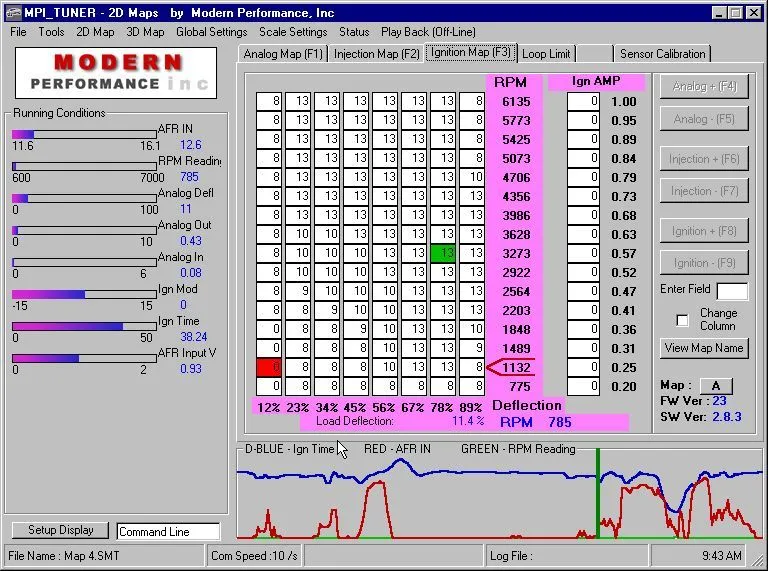Select the green highlighted map cell
768x571 pixels.
tap(443, 254)
